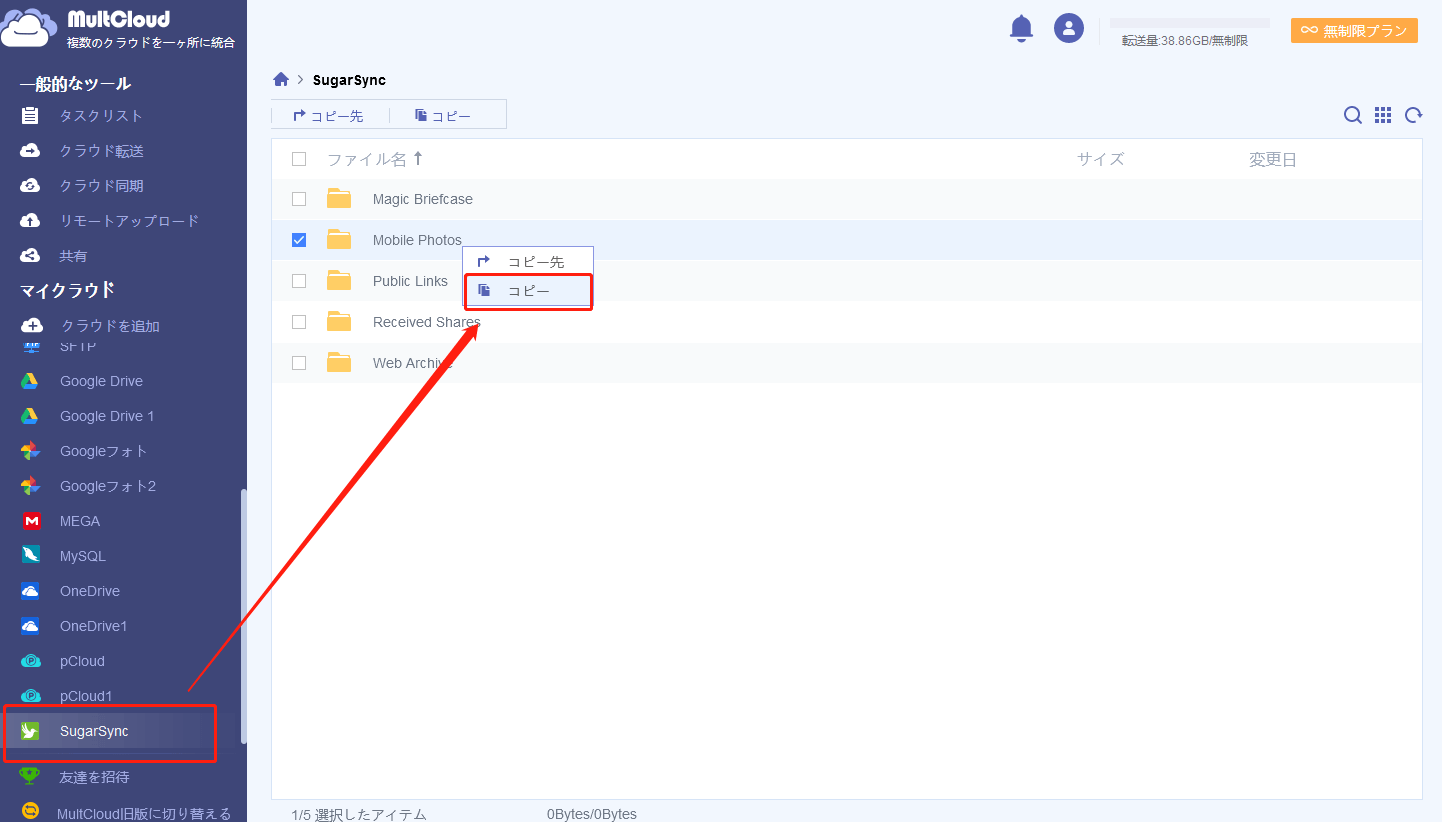The height and width of the screenshot is (822, 1442).
Task: Open クラウド同期 in the sidebar
Action: 101,186
